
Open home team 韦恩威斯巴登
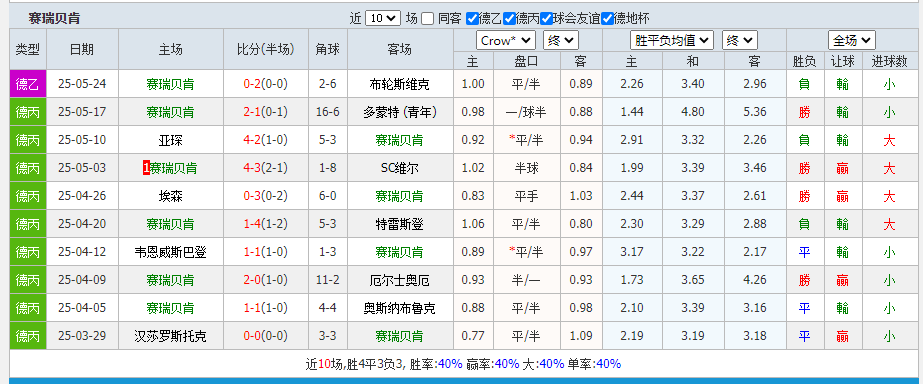[171, 252]
